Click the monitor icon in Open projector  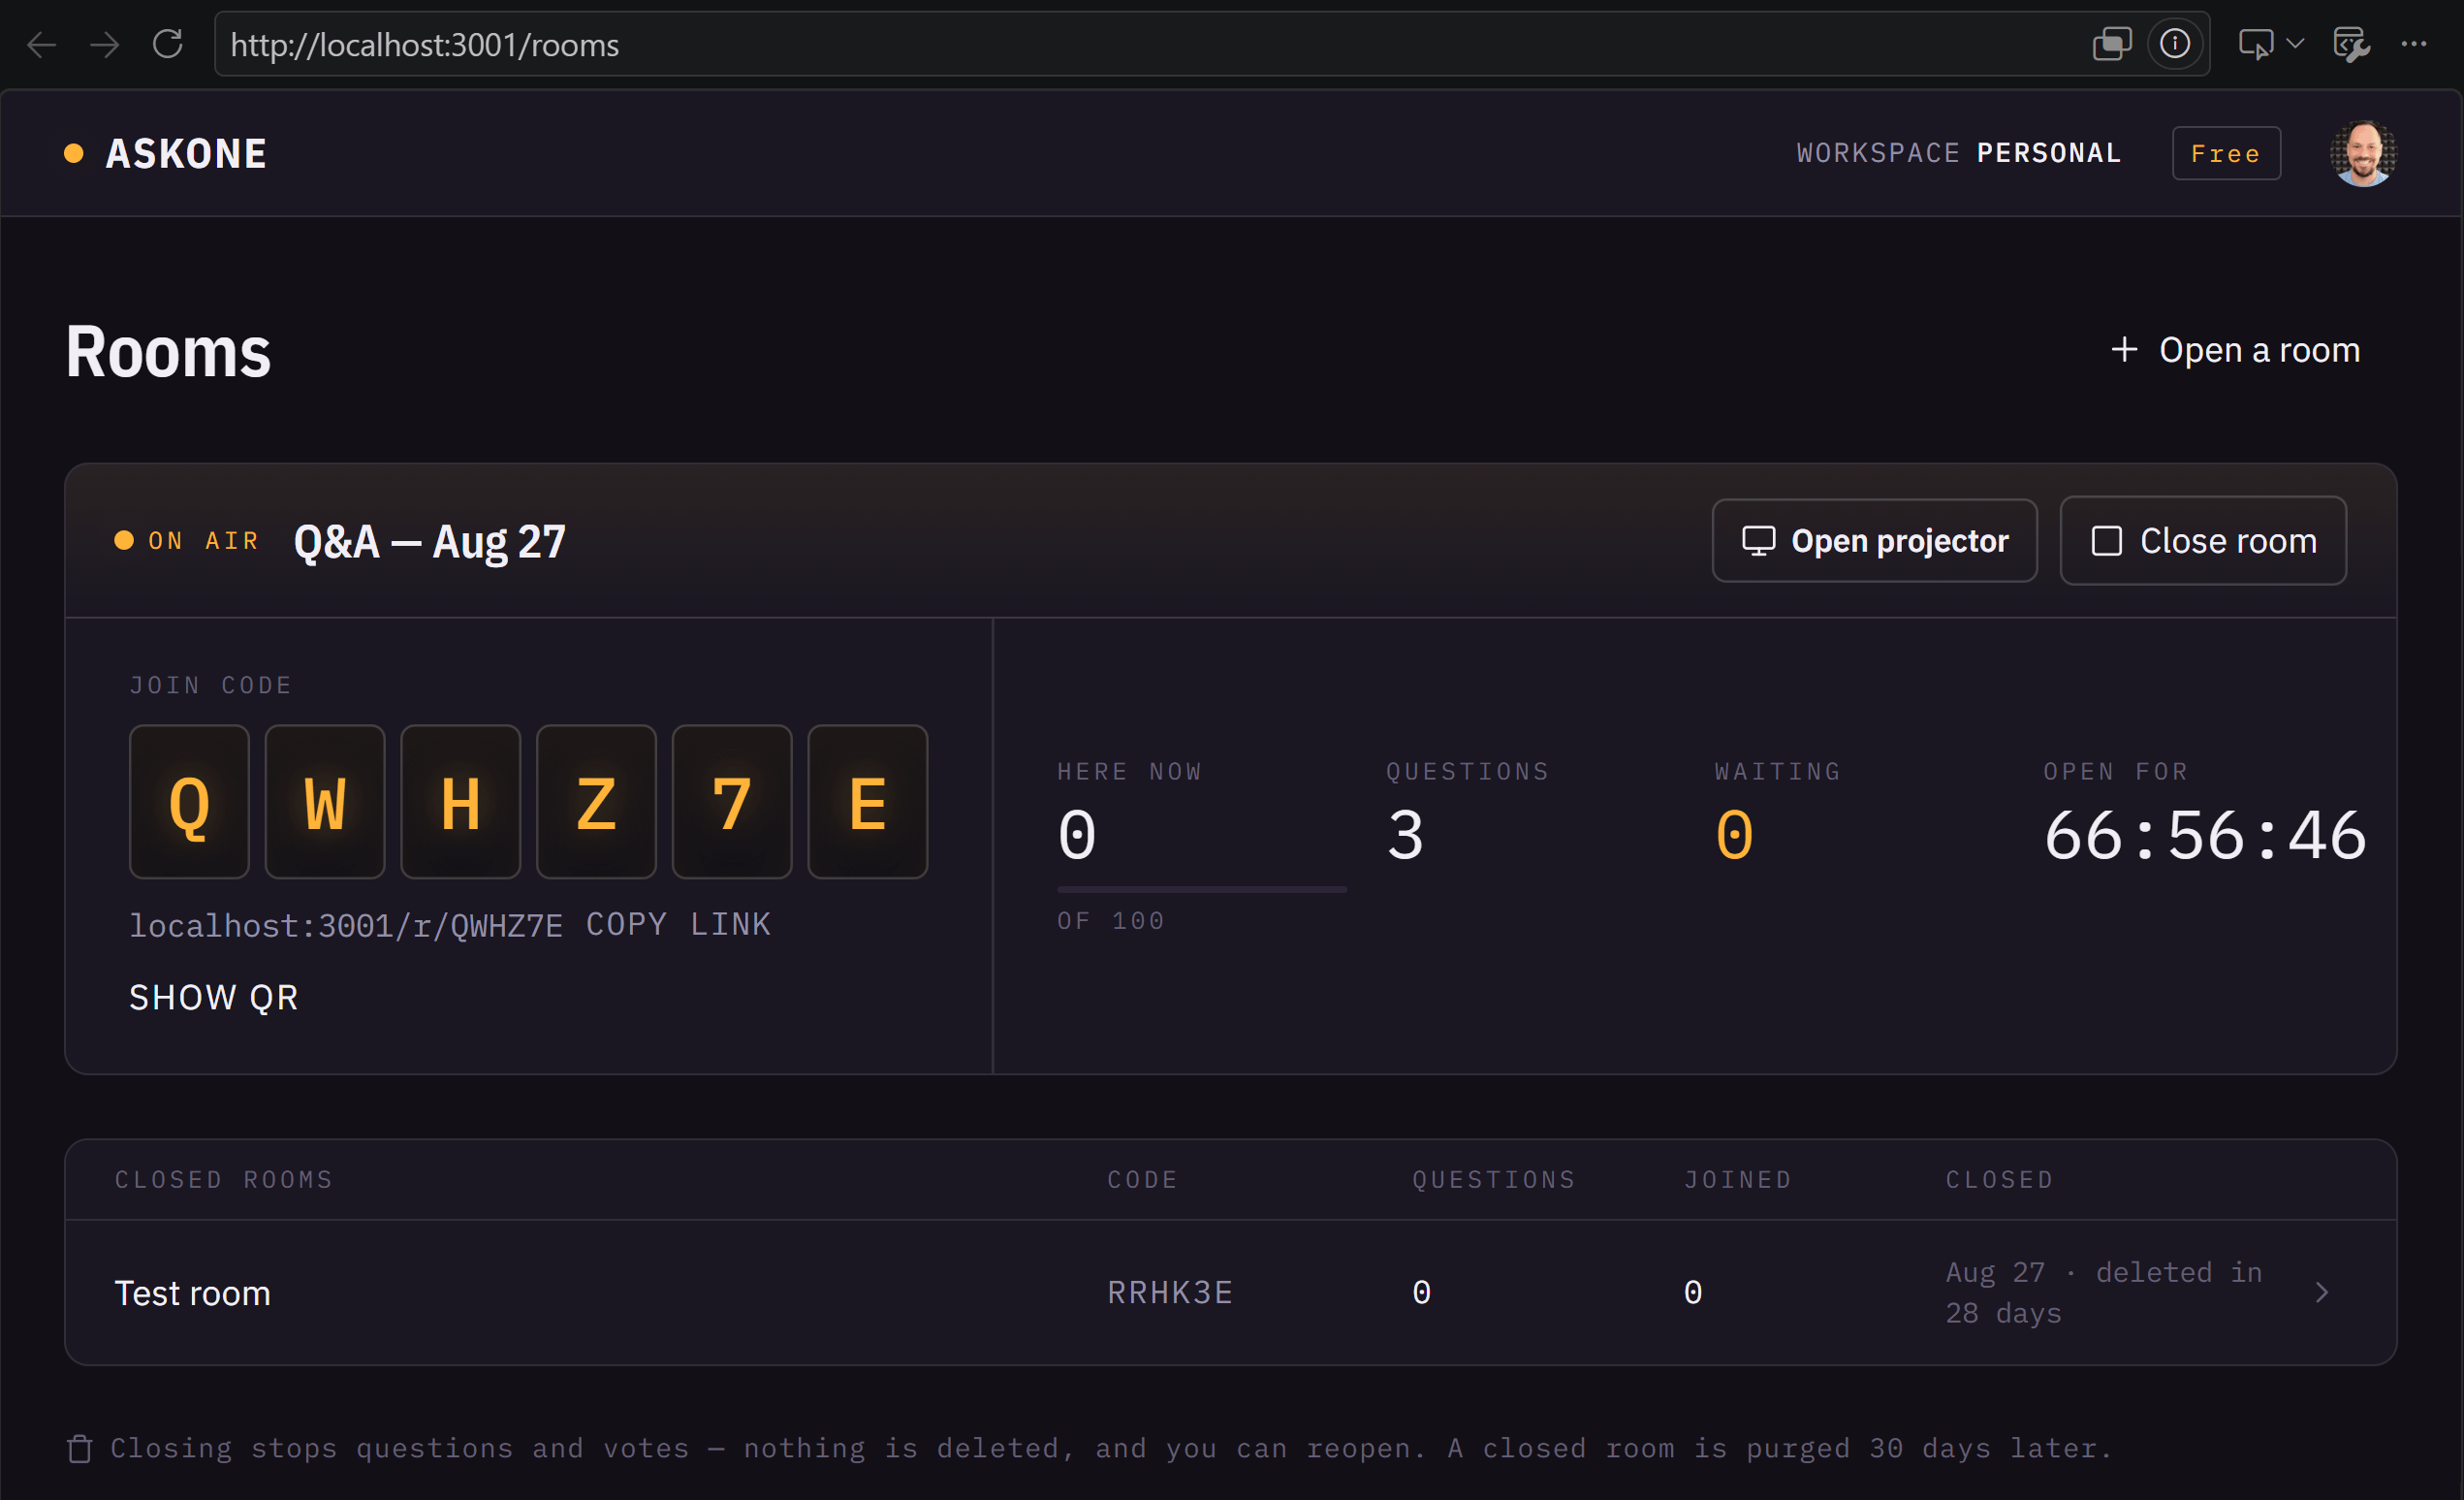pyautogui.click(x=1758, y=541)
